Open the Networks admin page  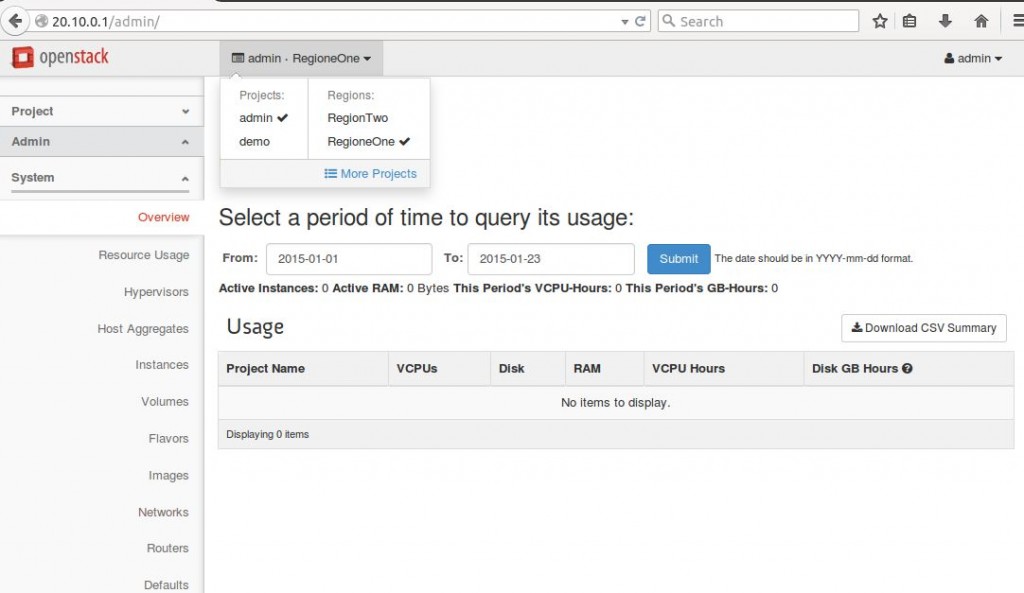pos(162,512)
